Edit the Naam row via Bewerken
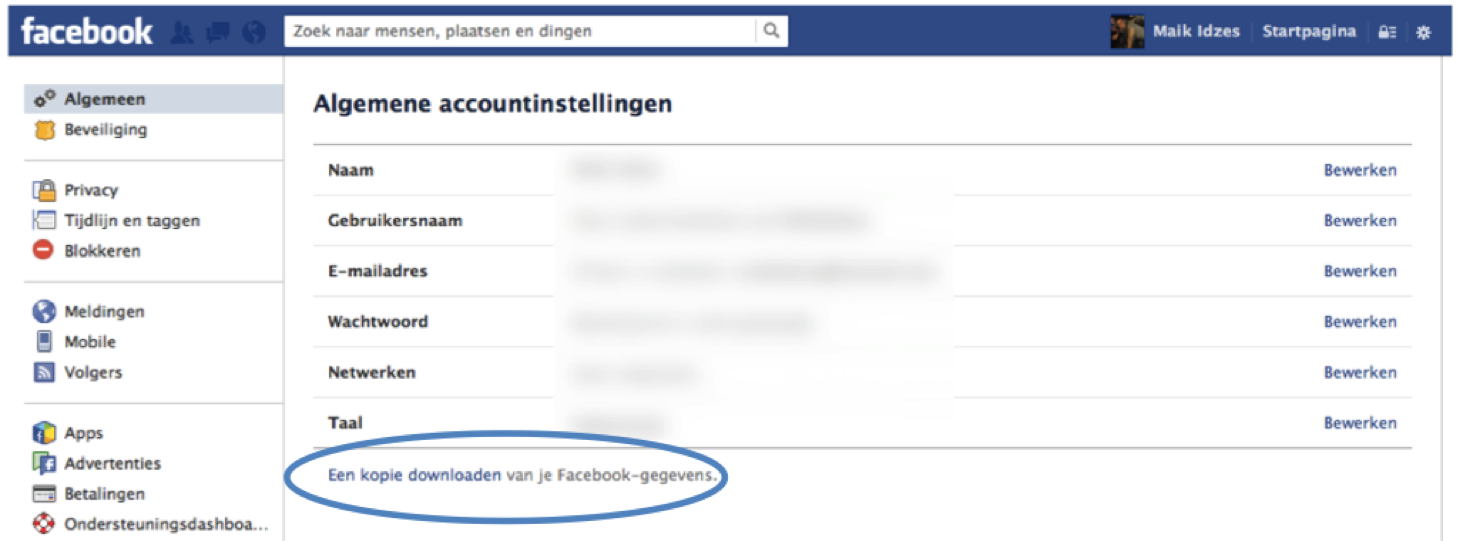Viewport: 1459px width, 541px height. [x=1360, y=170]
